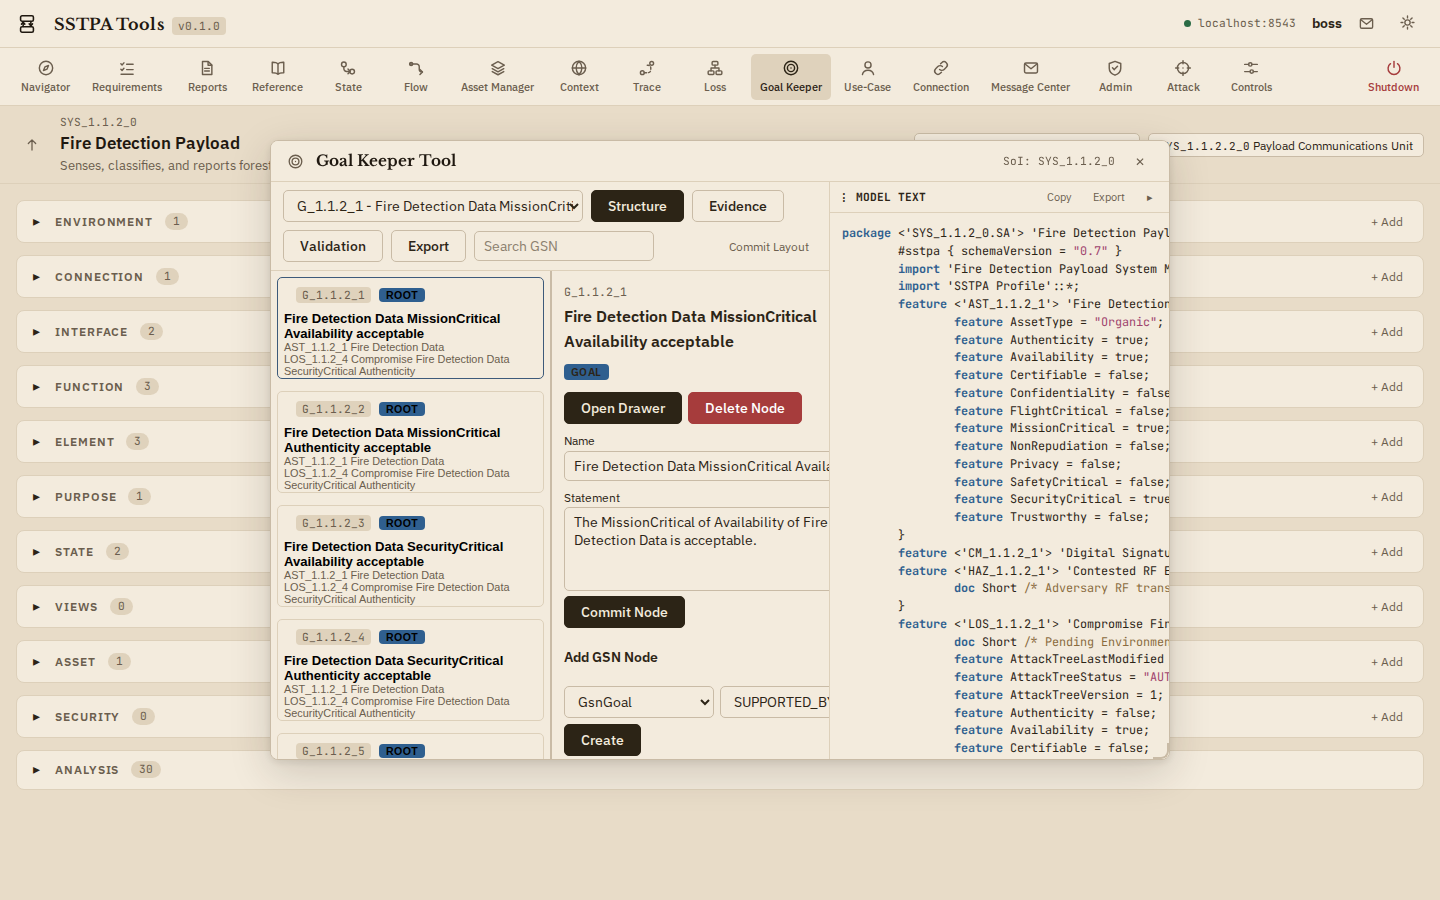
Task: Expand the INTERFACE section
Action: click(x=36, y=332)
